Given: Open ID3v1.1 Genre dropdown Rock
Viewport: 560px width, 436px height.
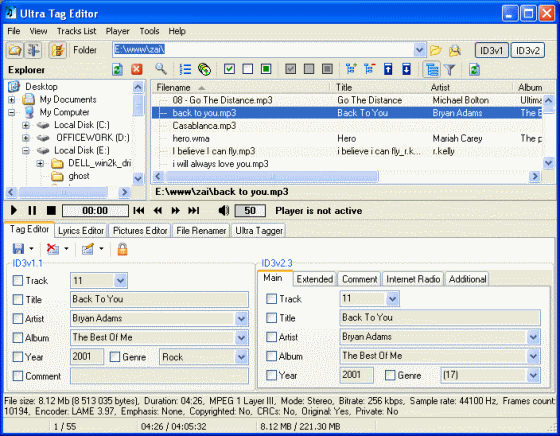Looking at the screenshot, I should (x=241, y=356).
